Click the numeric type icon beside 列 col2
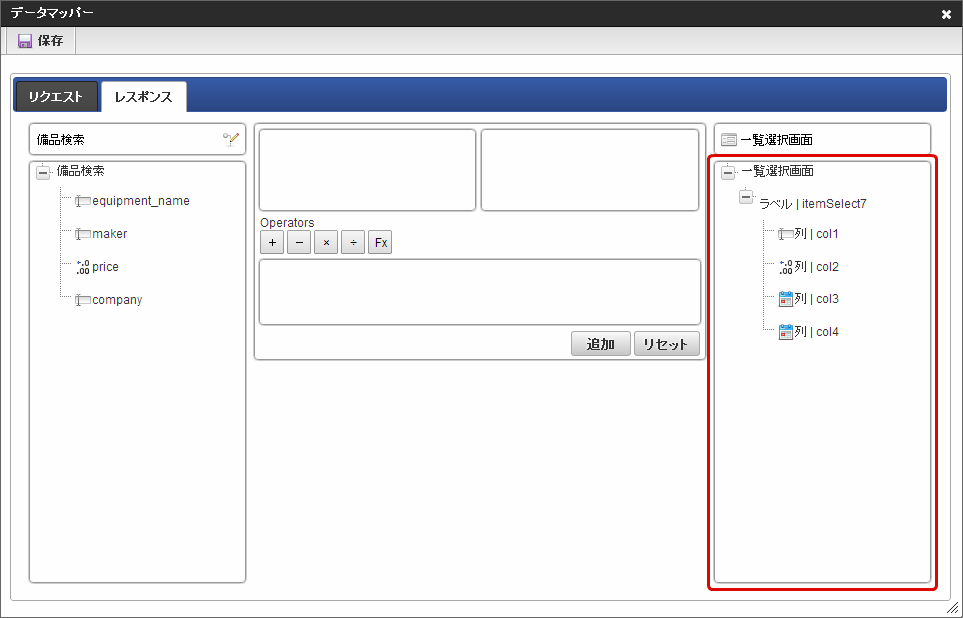Viewport: 963px width, 618px height. click(787, 266)
